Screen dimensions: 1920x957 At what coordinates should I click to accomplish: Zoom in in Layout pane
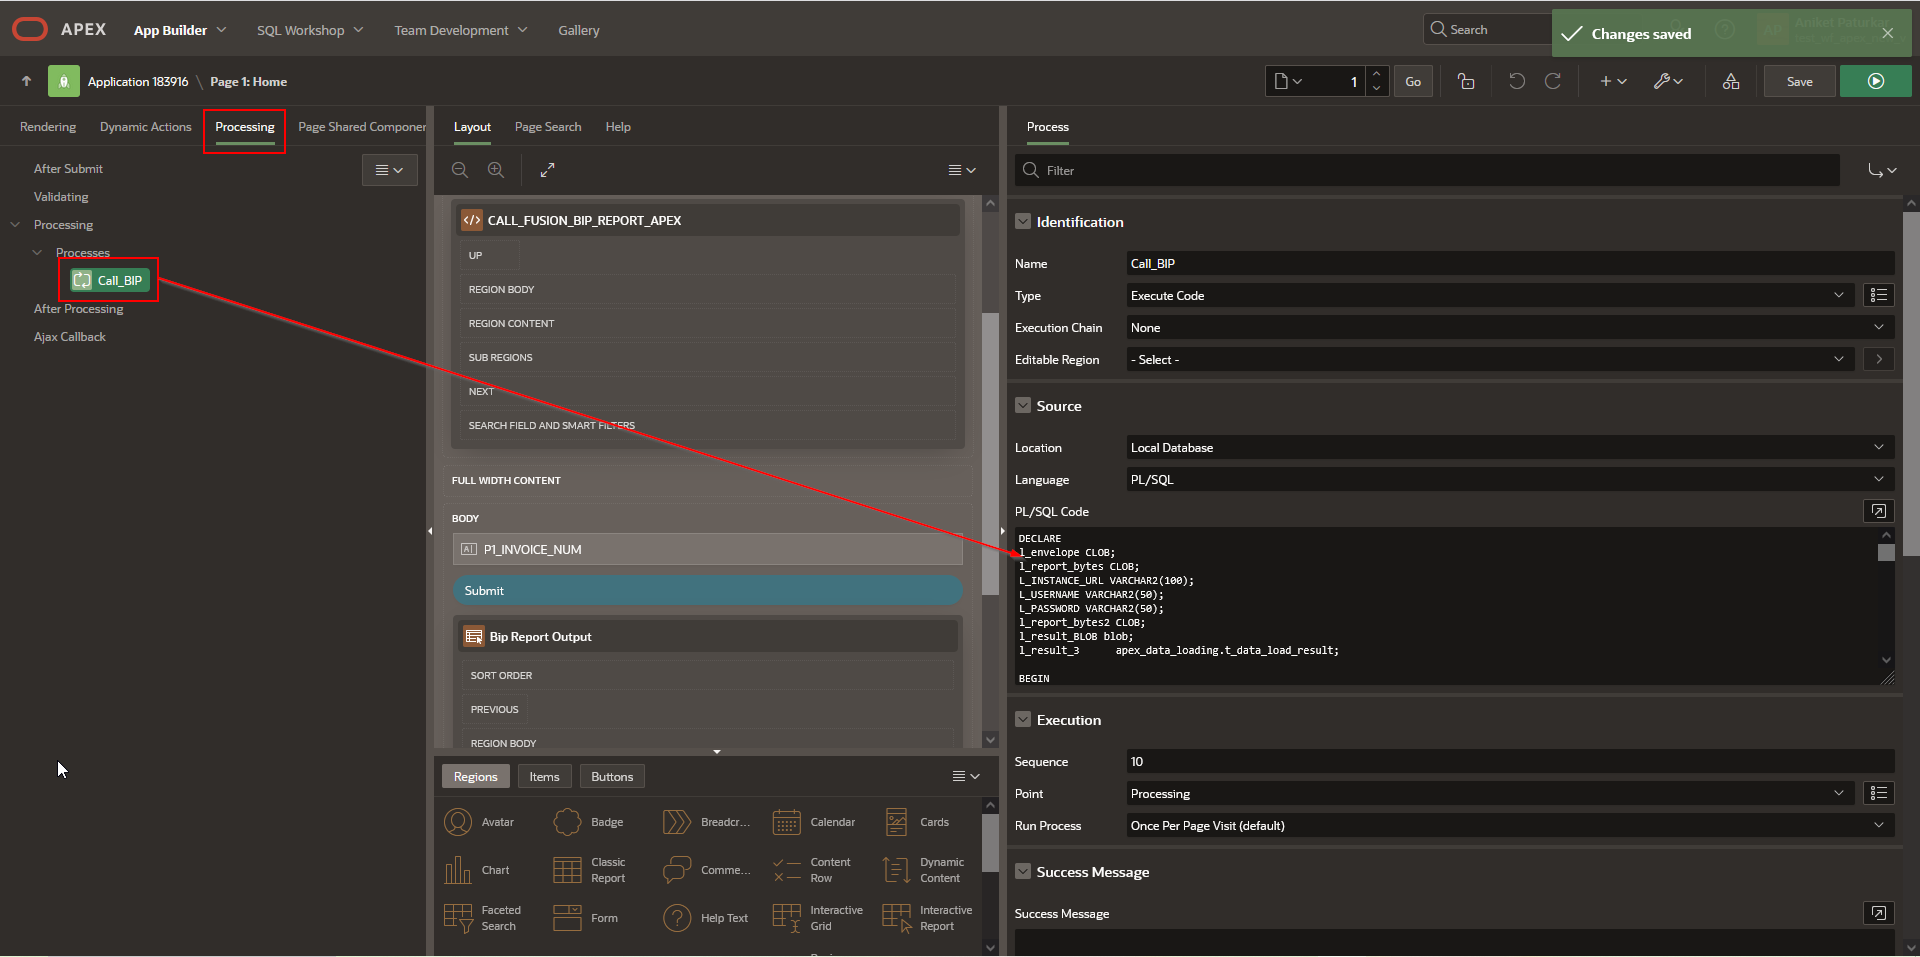click(x=496, y=170)
